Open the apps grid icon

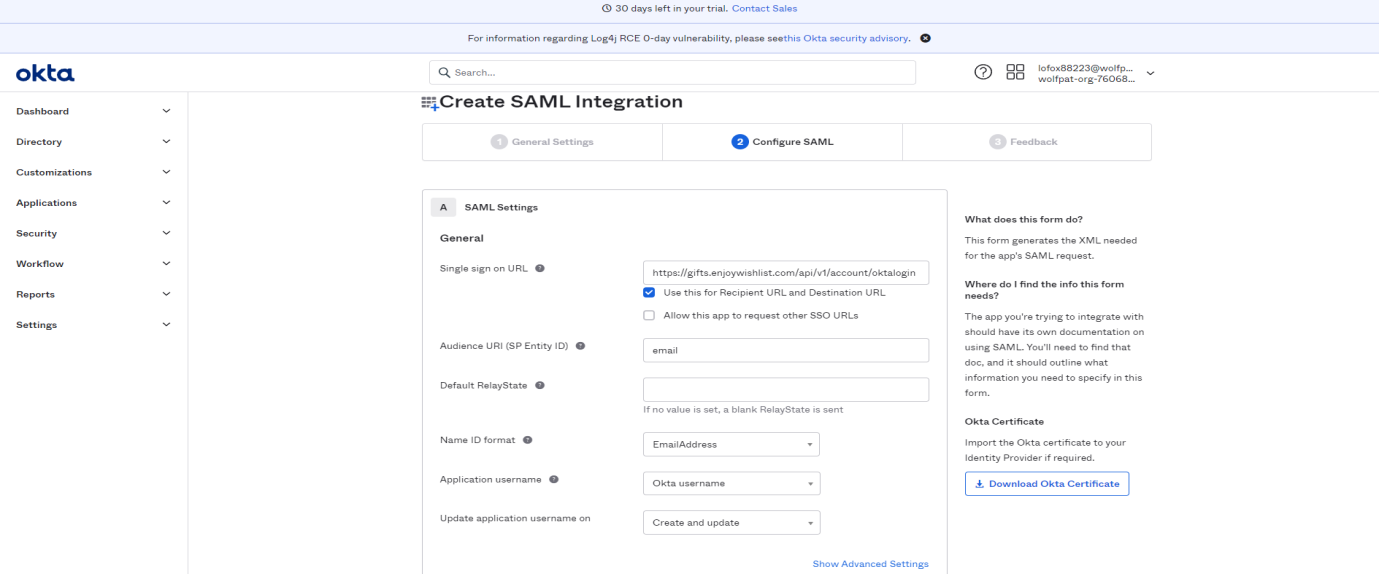coord(1015,72)
